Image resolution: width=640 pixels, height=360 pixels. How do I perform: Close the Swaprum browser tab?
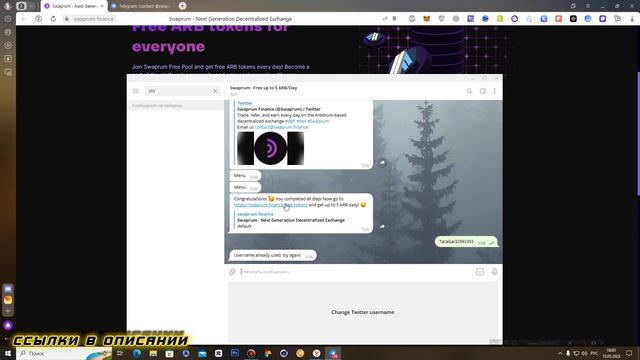click(102, 6)
